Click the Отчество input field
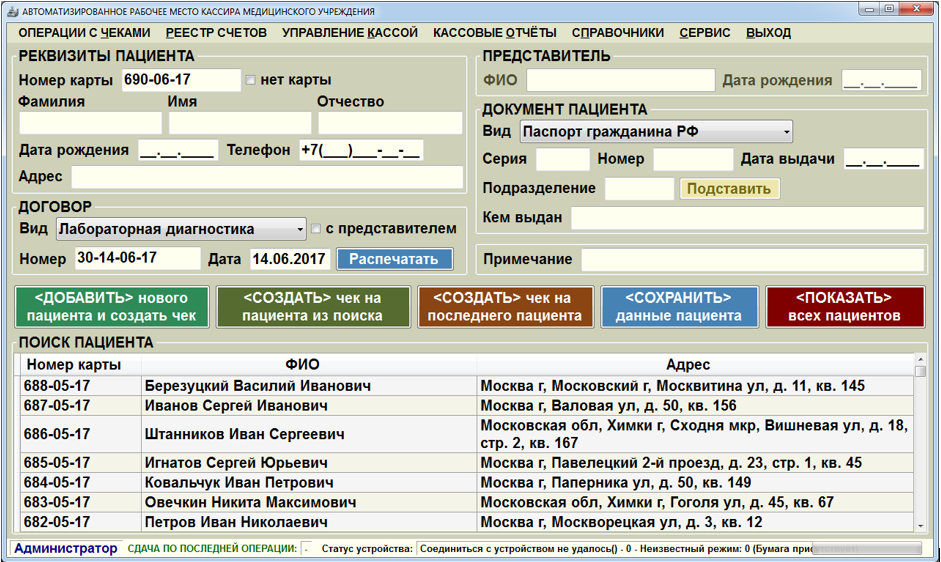This screenshot has height=562, width=941. point(390,123)
